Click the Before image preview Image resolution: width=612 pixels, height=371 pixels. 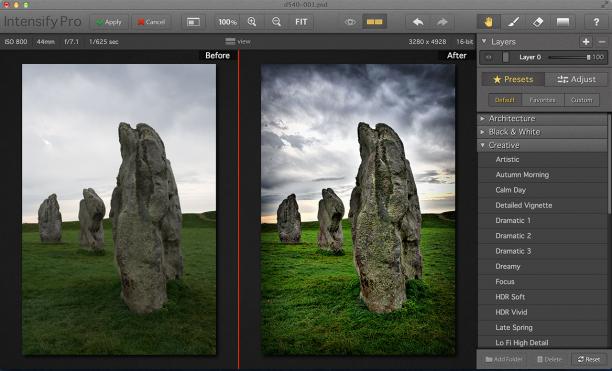[x=119, y=209]
